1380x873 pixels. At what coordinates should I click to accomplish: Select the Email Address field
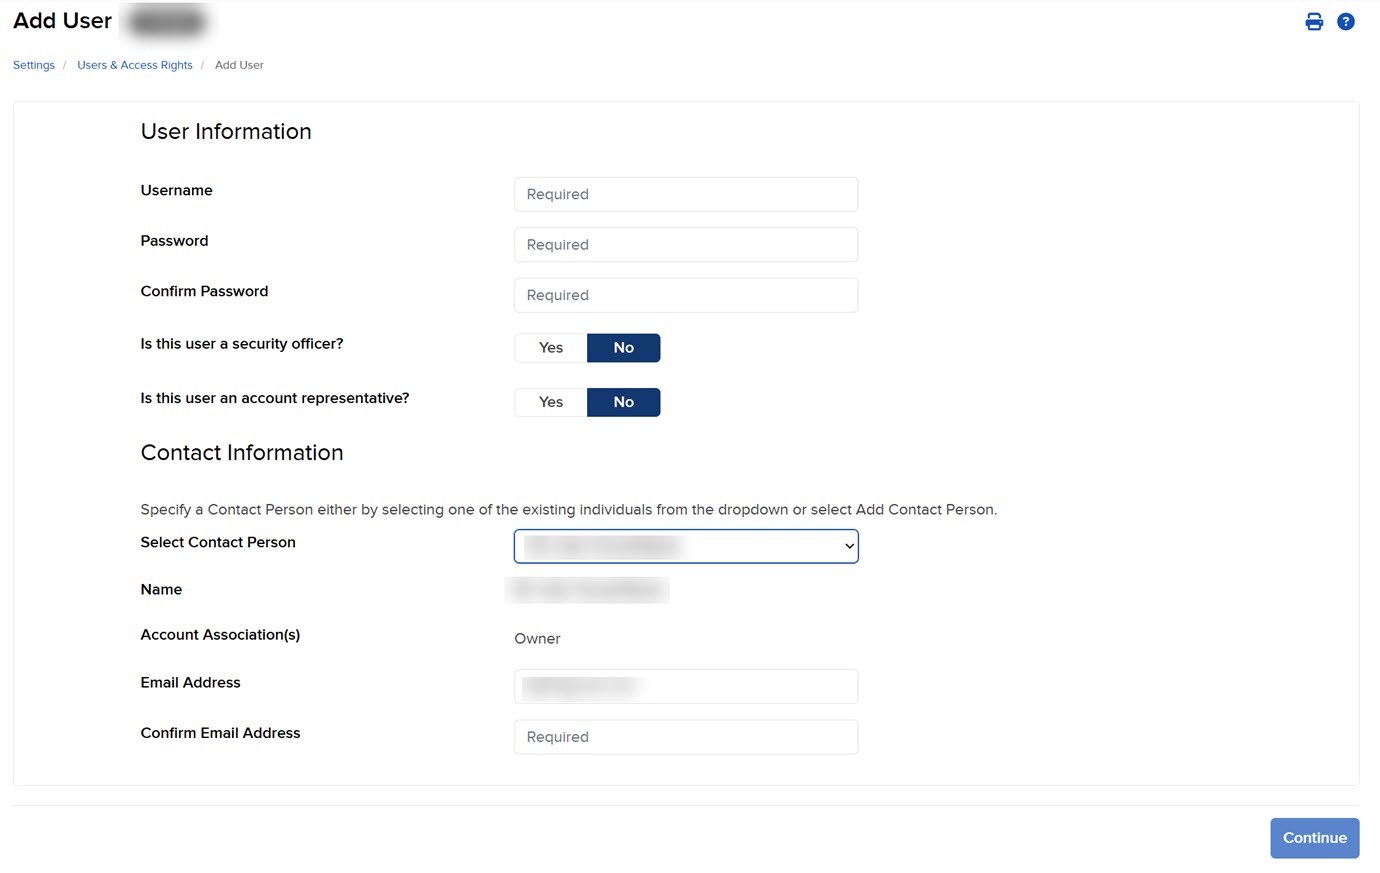tap(685, 686)
